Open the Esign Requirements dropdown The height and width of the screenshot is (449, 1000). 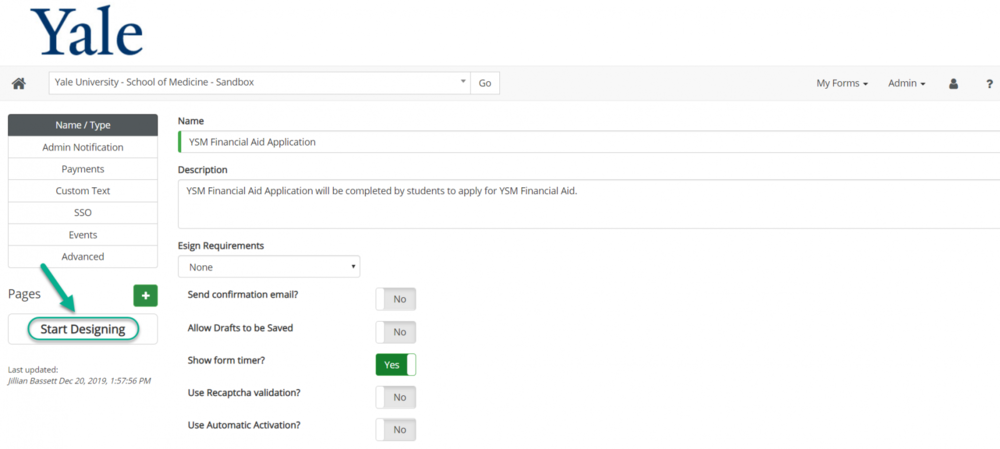(x=268, y=267)
